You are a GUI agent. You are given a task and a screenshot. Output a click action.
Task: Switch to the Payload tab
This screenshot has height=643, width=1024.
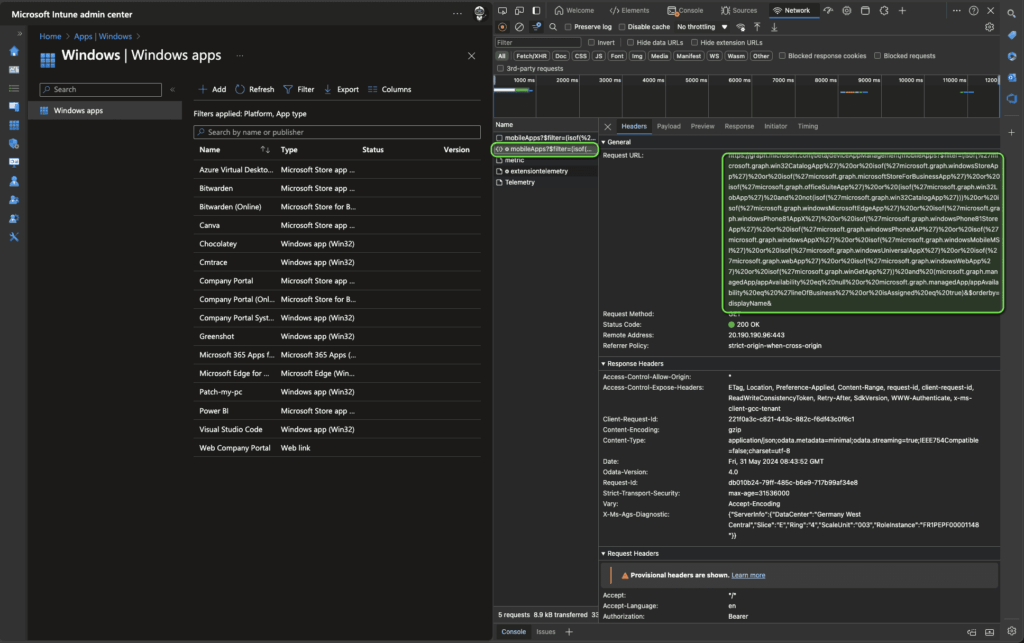pyautogui.click(x=668, y=126)
